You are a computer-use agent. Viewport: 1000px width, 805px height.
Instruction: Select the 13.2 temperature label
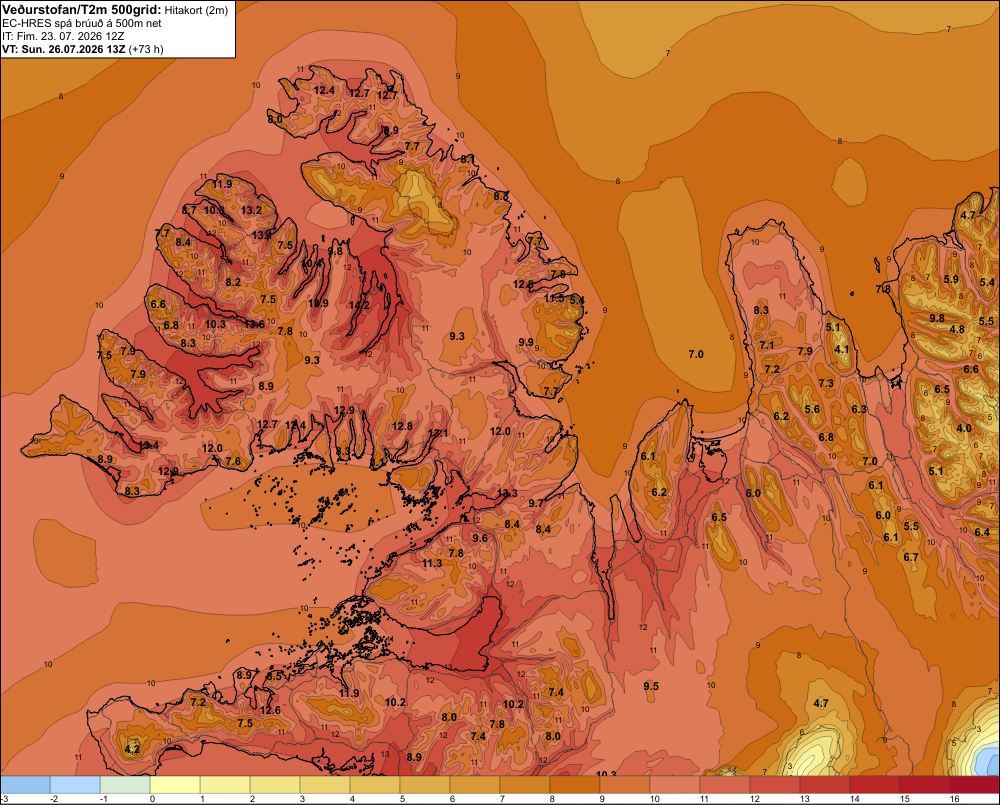[x=251, y=210]
